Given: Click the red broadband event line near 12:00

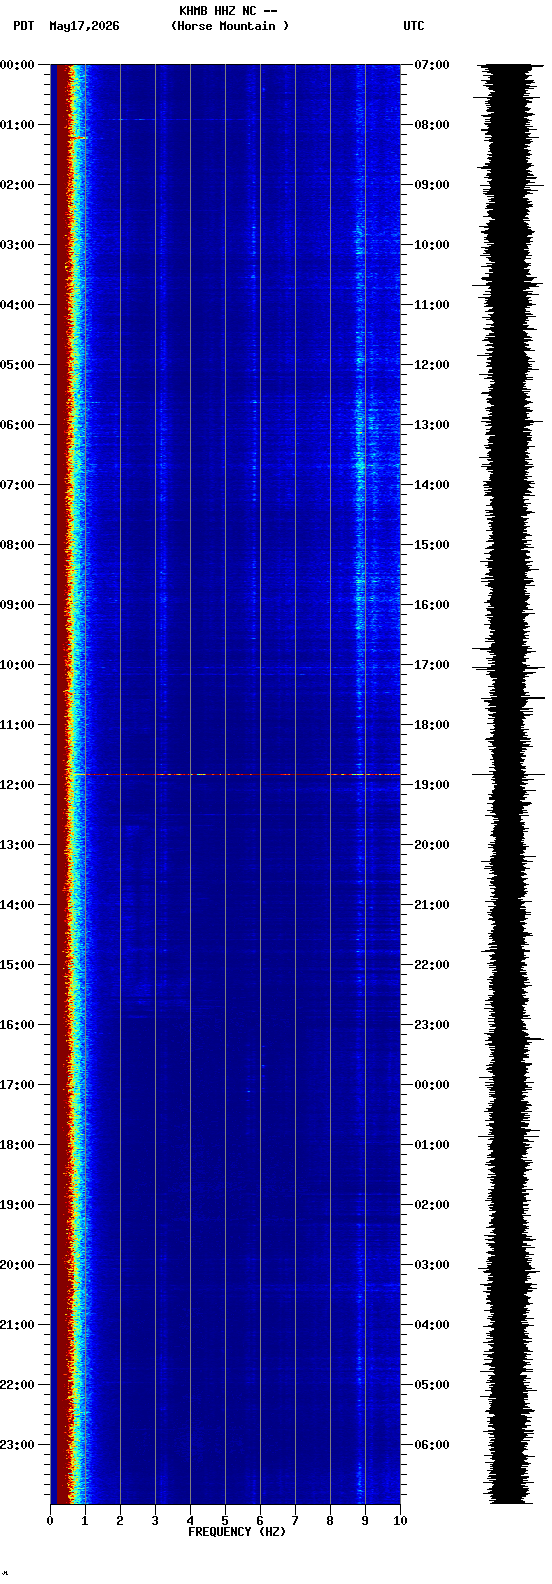Looking at the screenshot, I should 237,774.
